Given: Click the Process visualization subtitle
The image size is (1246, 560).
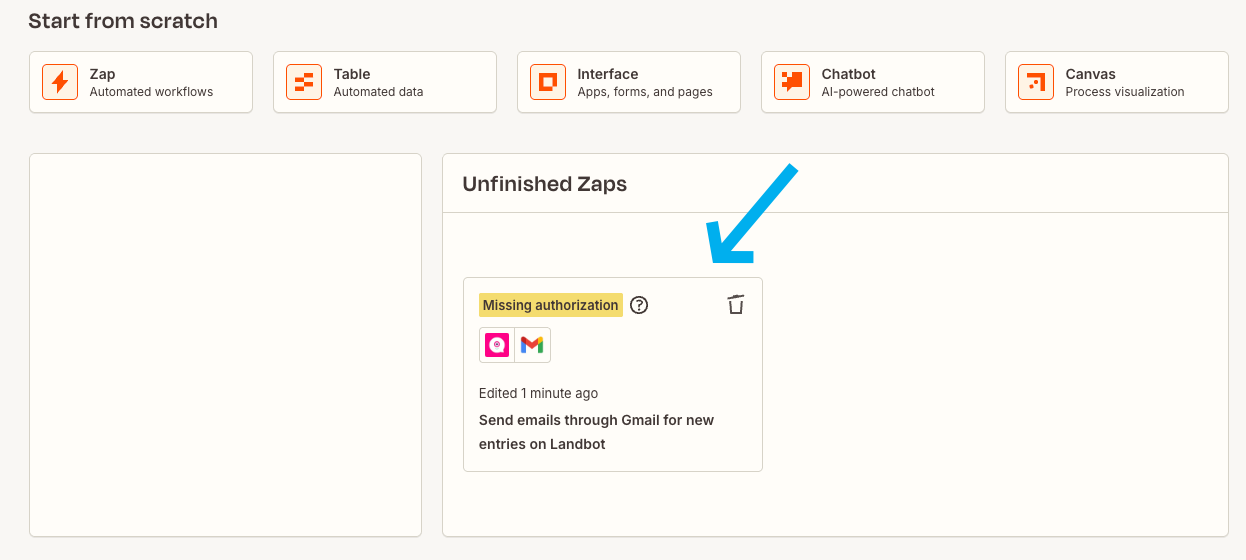Looking at the screenshot, I should point(1125,92).
